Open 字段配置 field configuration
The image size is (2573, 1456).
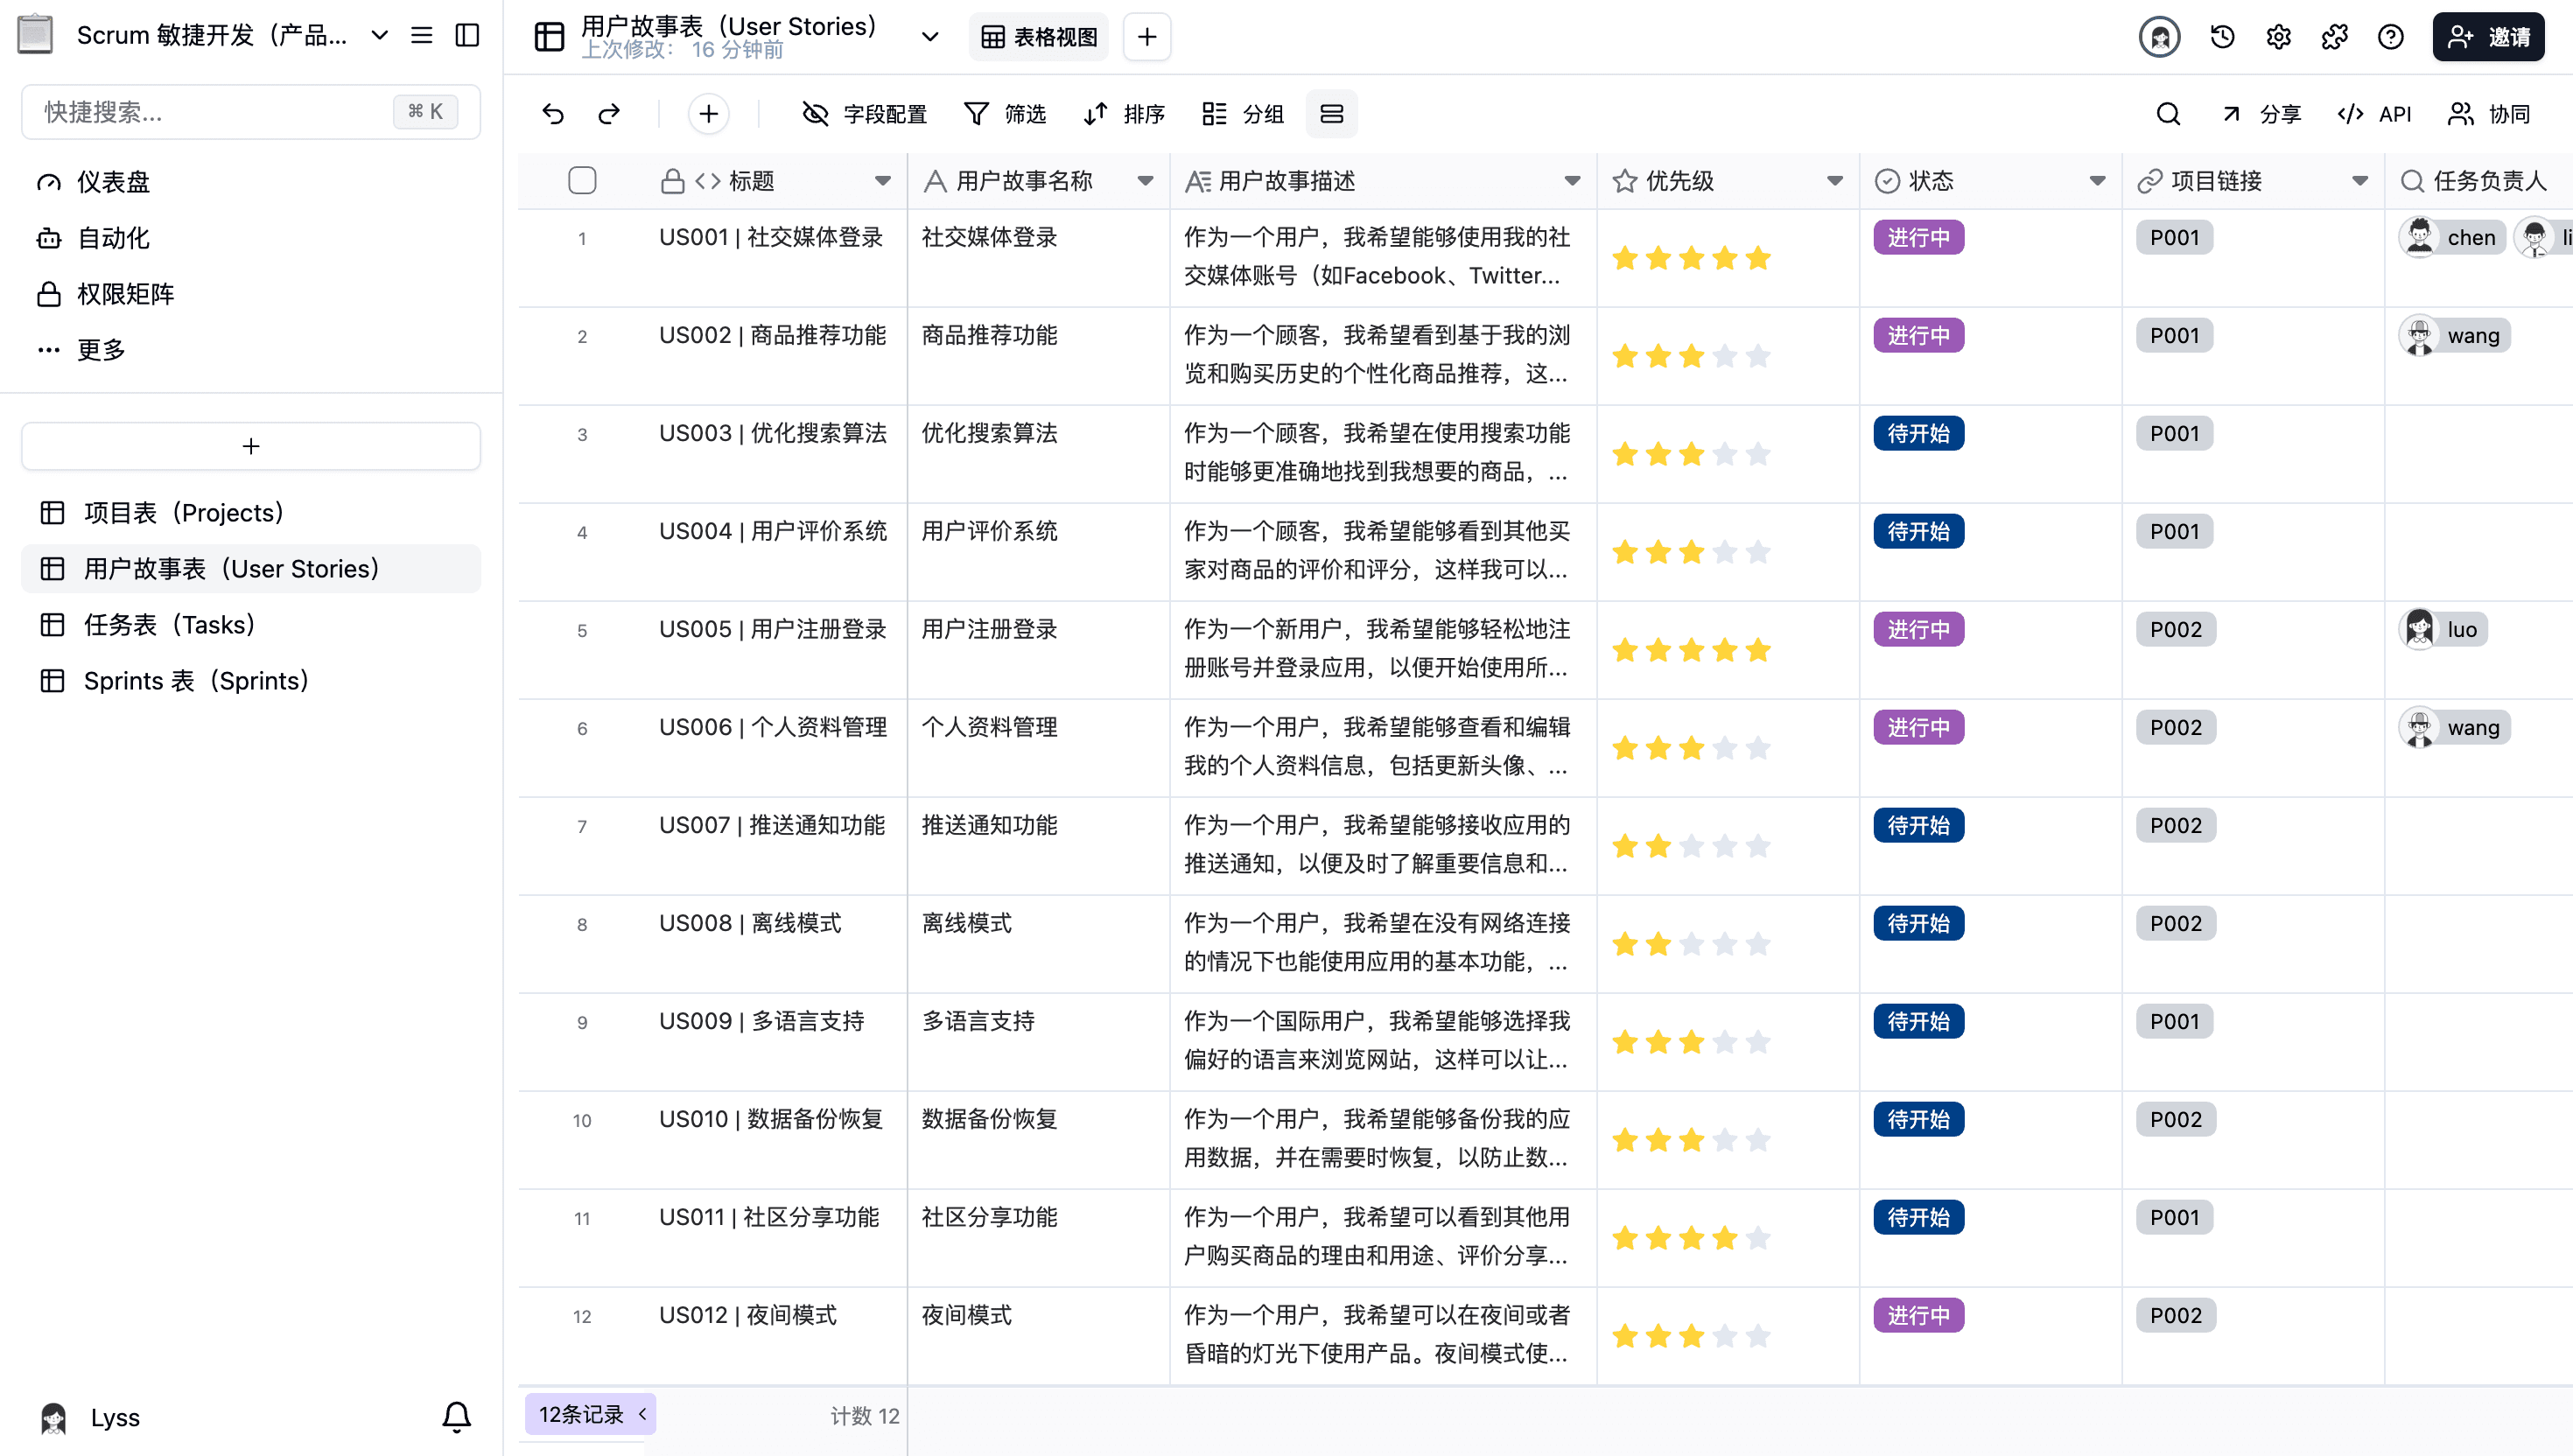point(864,114)
